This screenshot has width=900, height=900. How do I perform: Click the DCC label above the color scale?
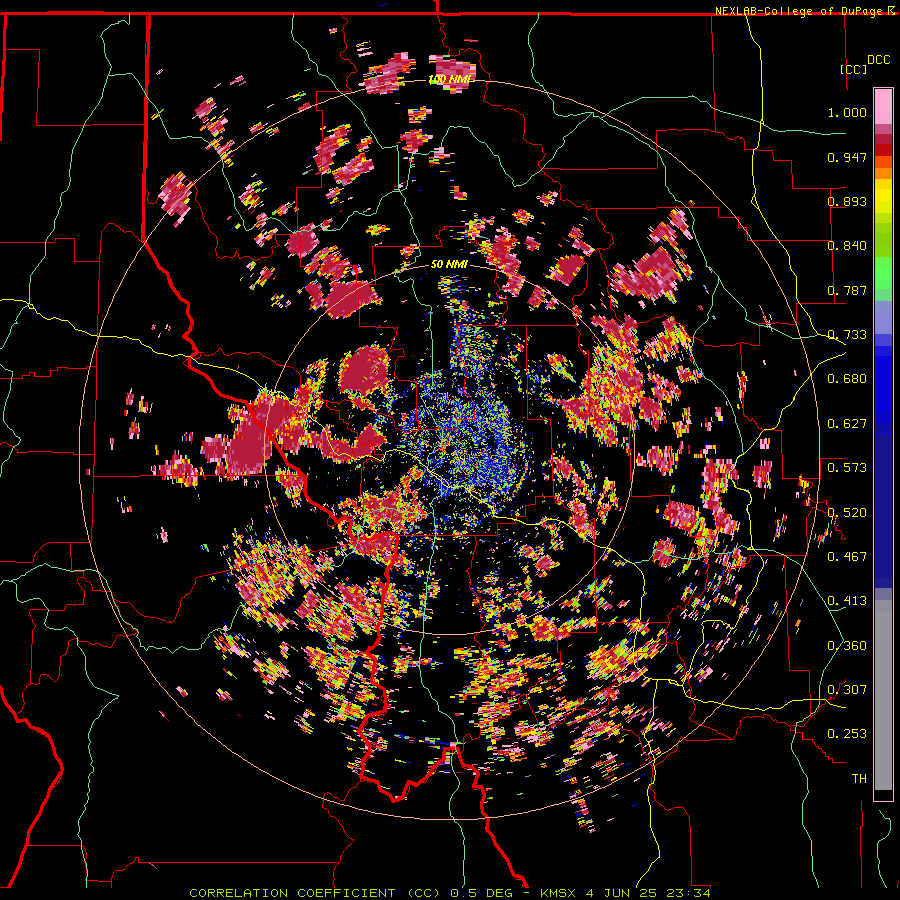(878, 60)
